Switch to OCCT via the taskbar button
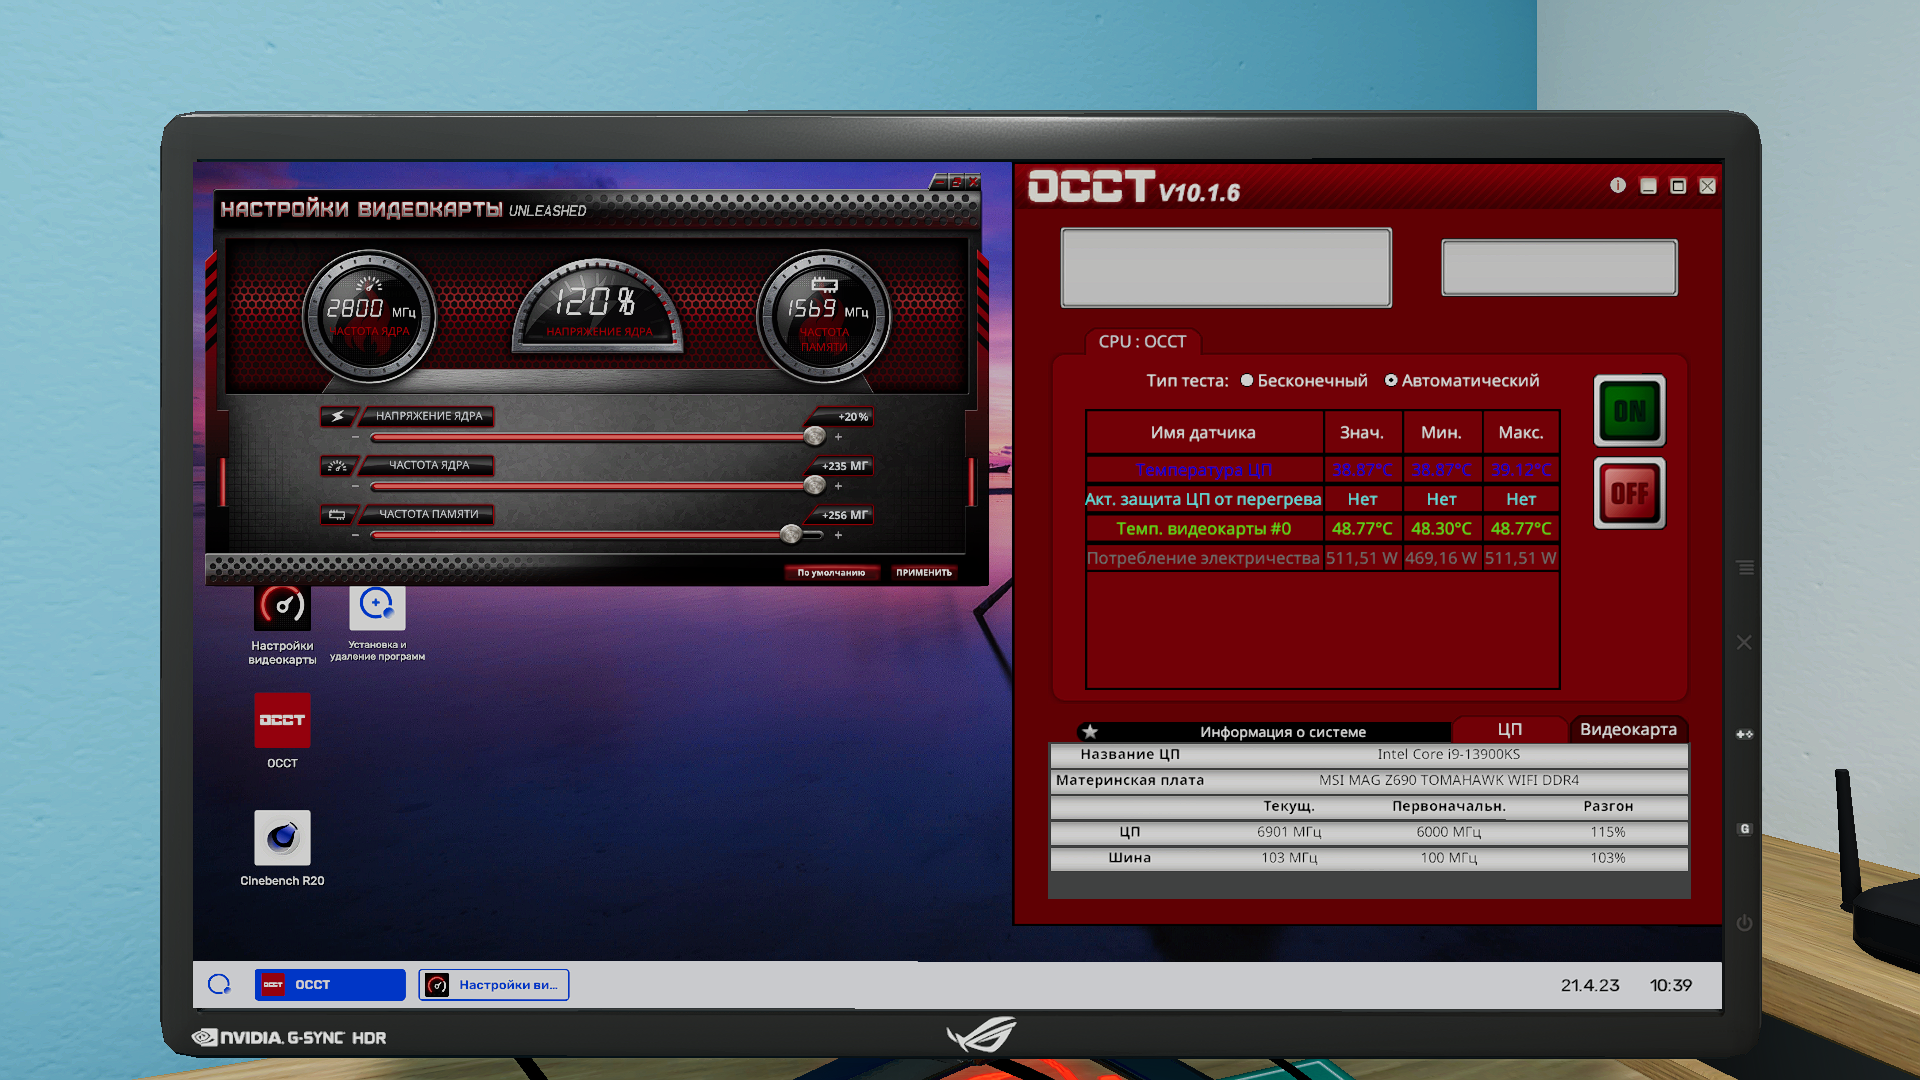The image size is (1920, 1080). pos(330,985)
